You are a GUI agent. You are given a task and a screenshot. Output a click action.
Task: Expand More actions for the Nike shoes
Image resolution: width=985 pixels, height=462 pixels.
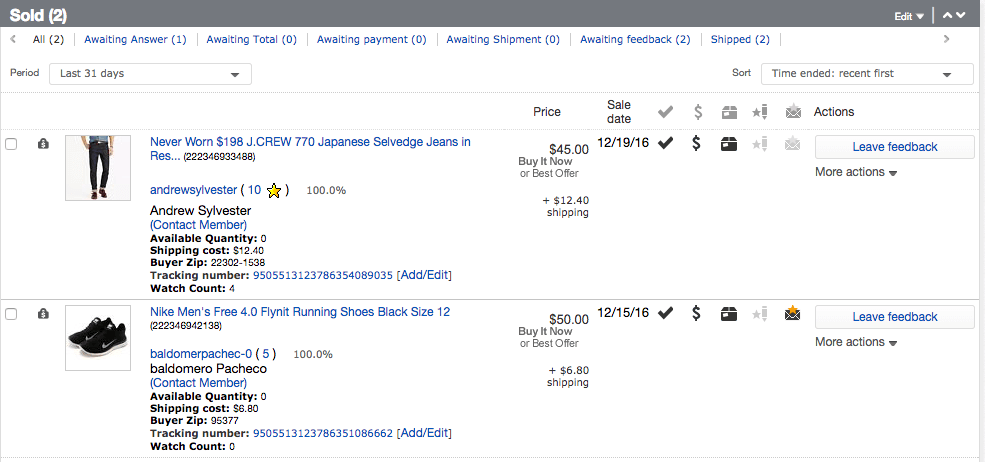(855, 342)
